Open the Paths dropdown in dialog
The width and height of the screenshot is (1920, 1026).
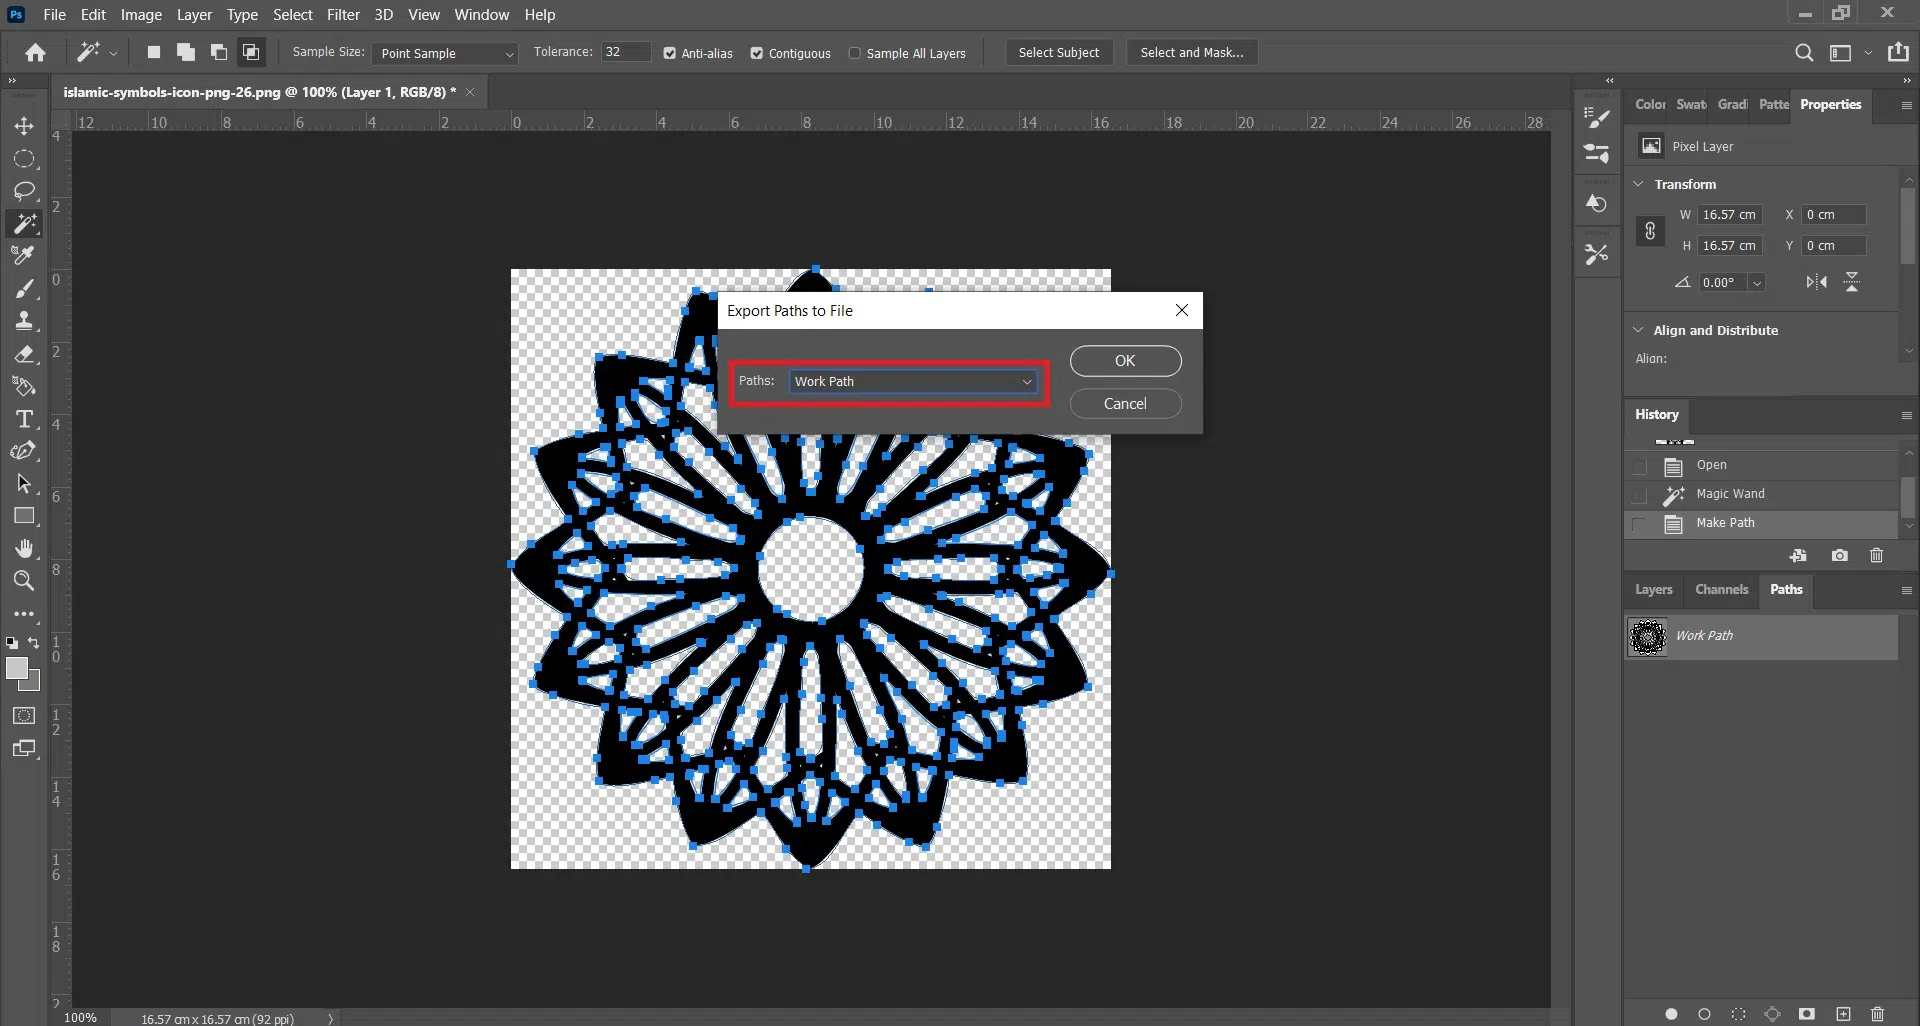click(x=912, y=381)
